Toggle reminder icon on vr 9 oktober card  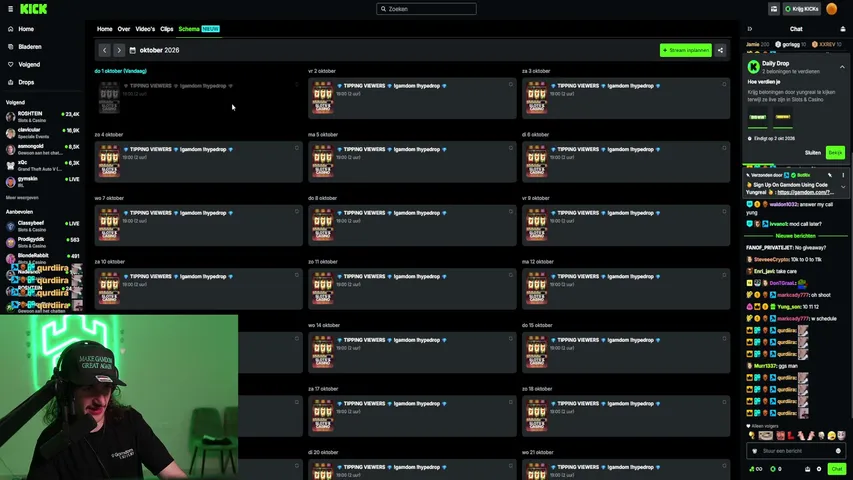point(724,212)
